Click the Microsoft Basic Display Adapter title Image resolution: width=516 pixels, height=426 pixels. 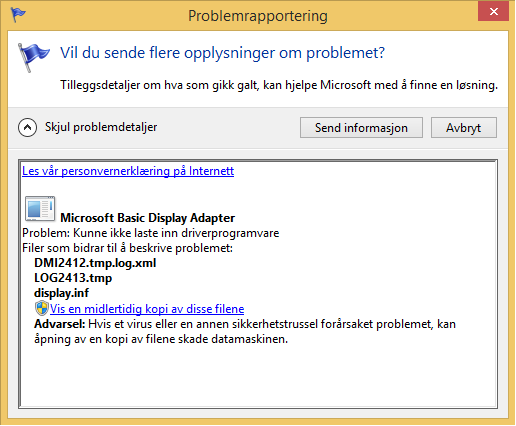[148, 218]
